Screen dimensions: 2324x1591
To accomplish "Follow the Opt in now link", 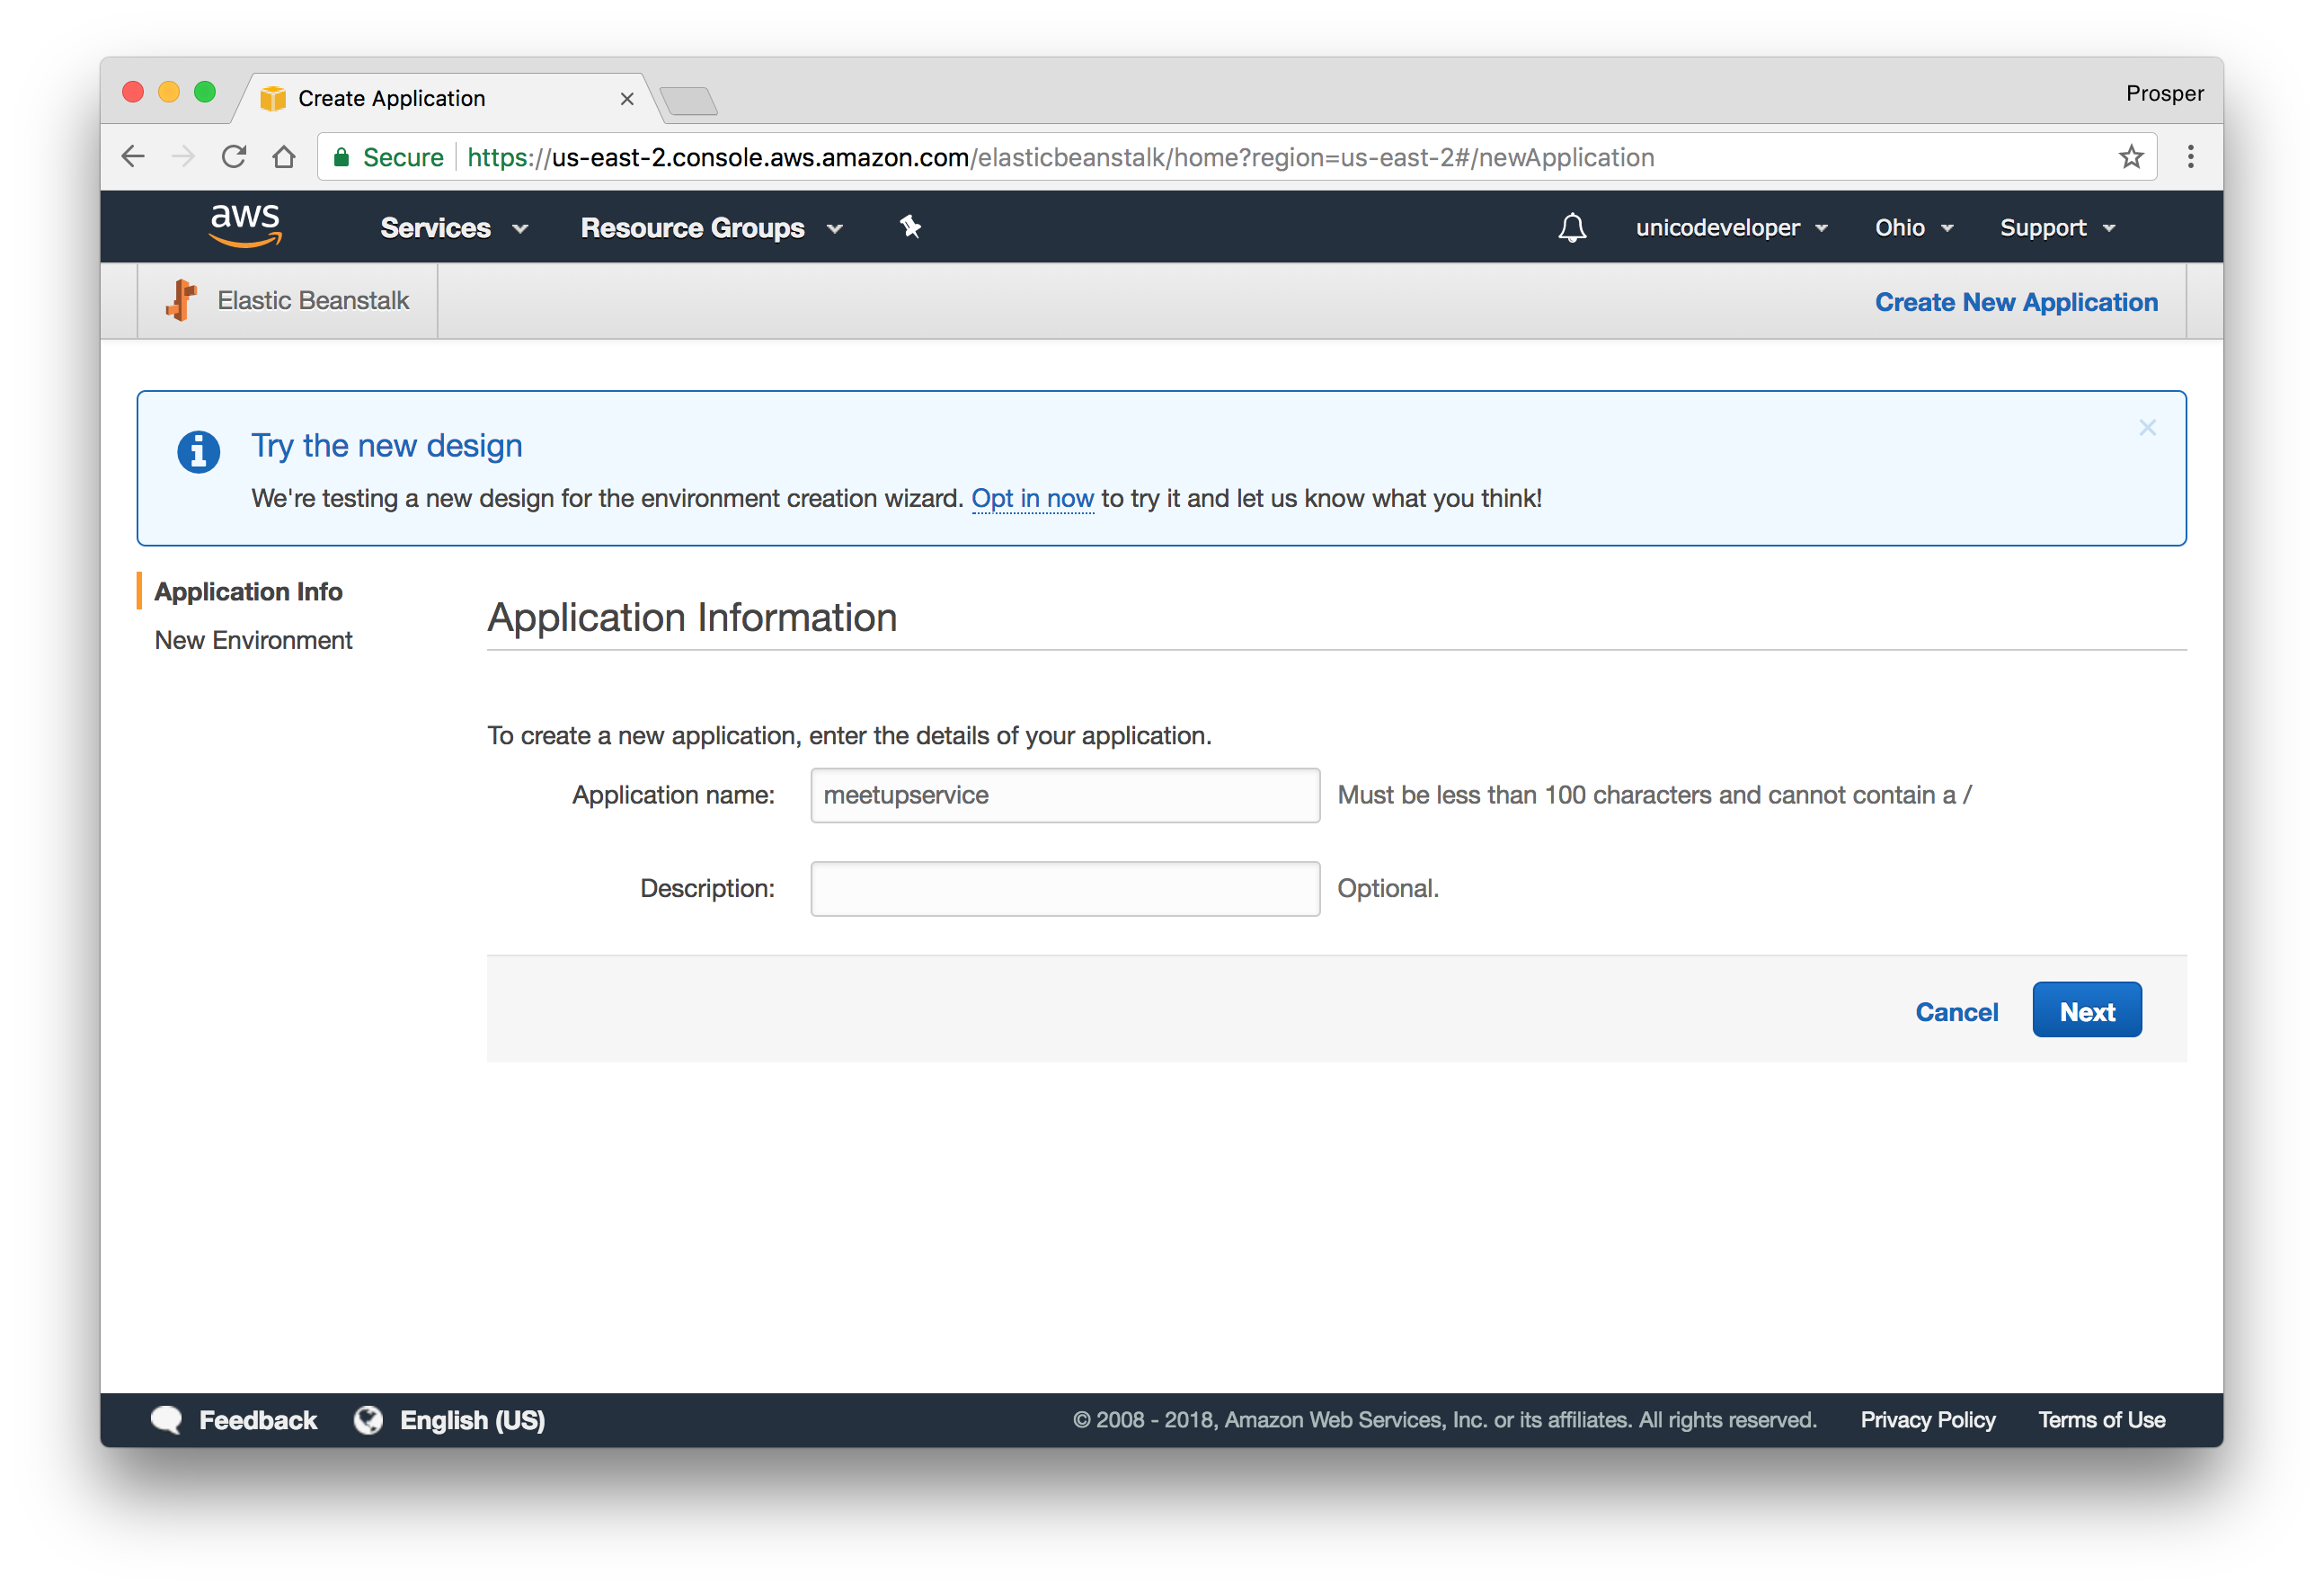I will pos(1032,498).
